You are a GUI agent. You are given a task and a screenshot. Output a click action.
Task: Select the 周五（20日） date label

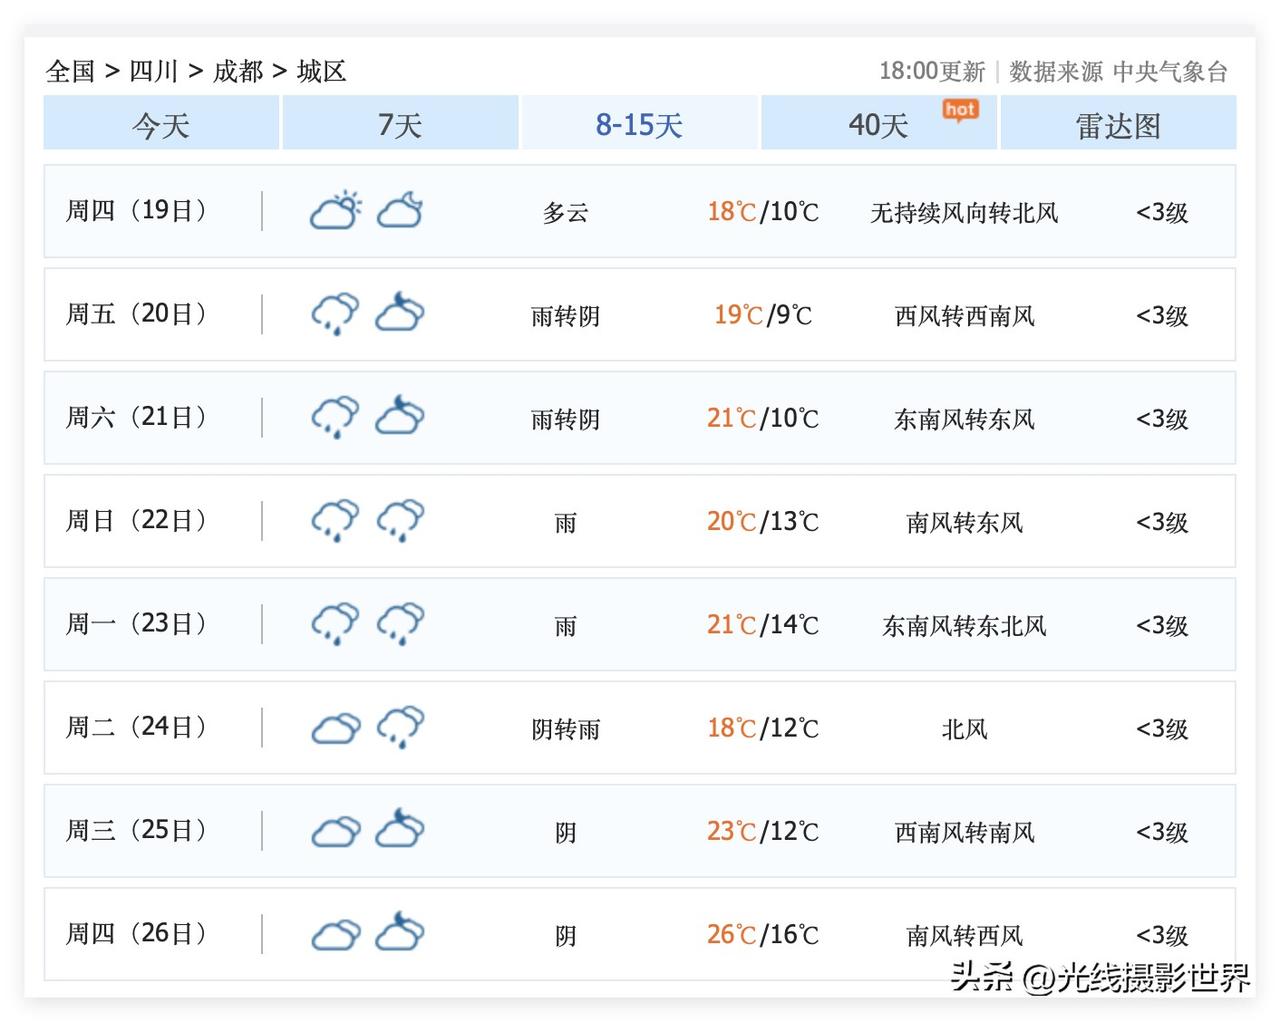[137, 314]
